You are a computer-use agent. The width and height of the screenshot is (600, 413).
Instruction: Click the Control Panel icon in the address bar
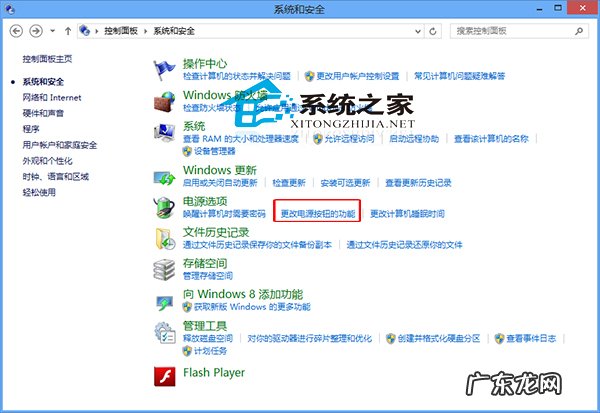[x=85, y=31]
